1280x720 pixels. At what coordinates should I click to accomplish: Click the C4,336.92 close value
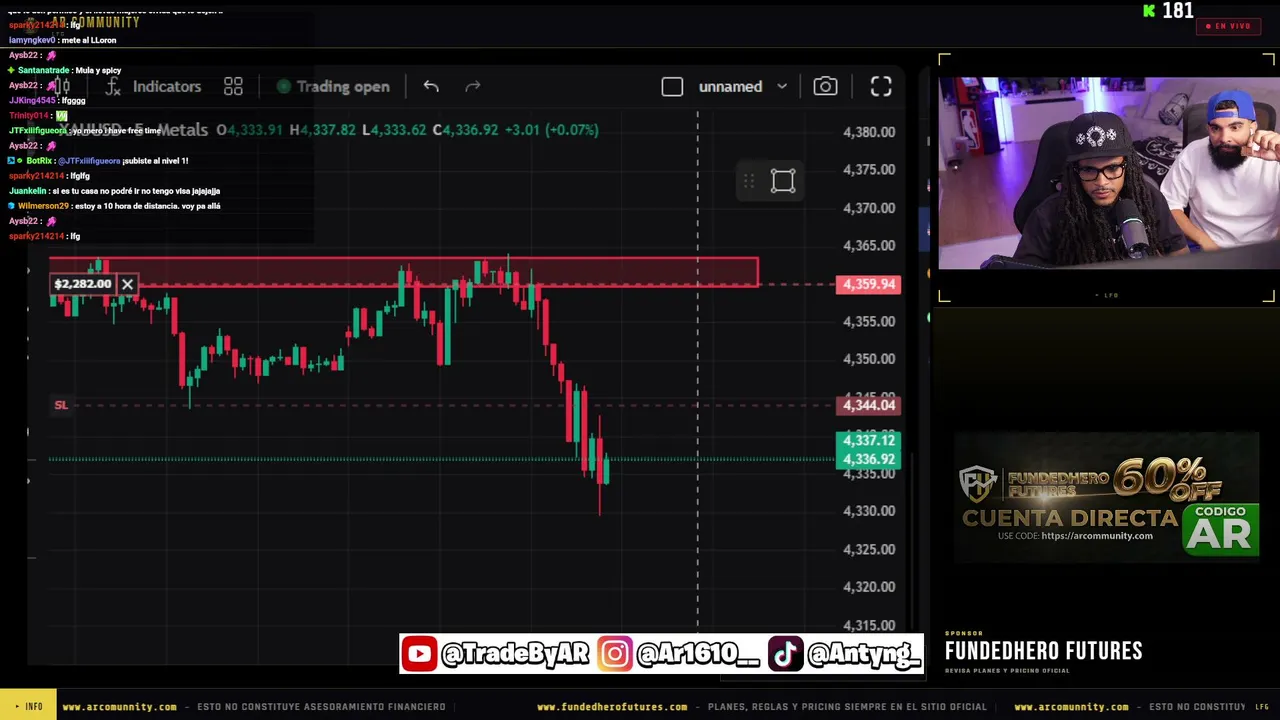click(466, 130)
